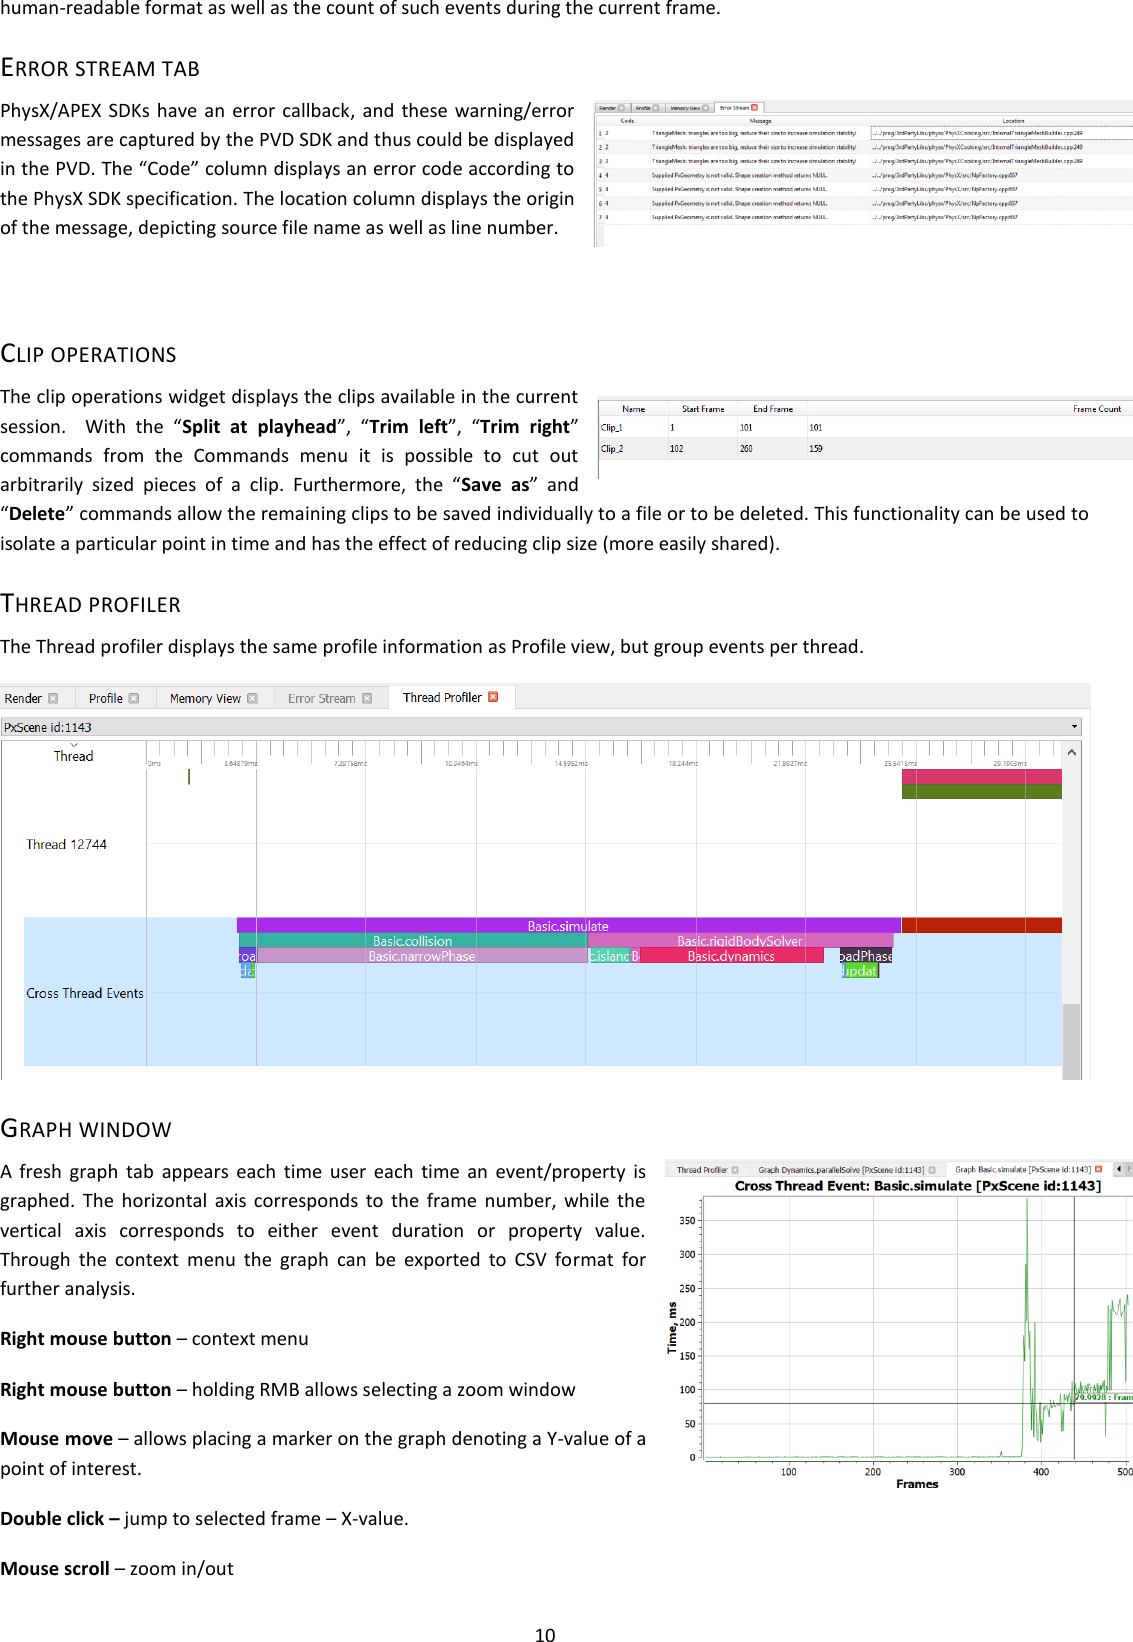Screen dimensions: 1133x1642
Task: Close the Thread Profiler tab in the graph window
Action: pos(735,1170)
